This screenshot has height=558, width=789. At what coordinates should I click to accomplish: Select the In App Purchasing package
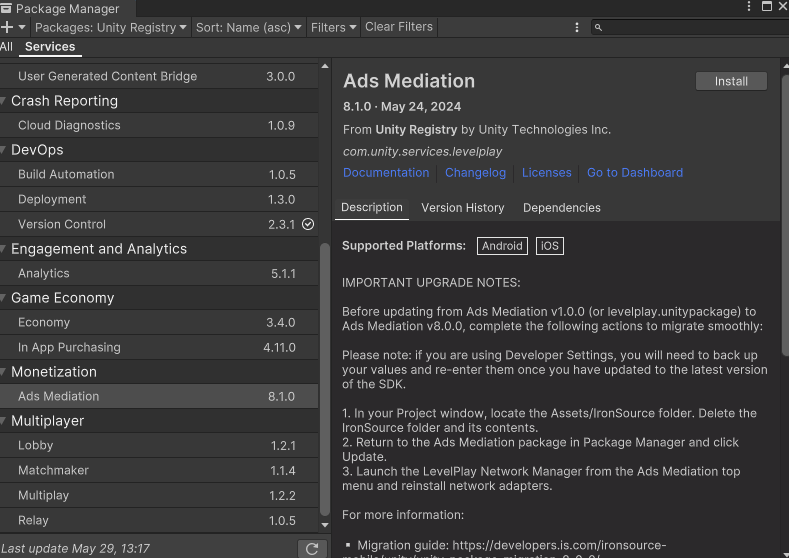pyautogui.click(x=159, y=348)
